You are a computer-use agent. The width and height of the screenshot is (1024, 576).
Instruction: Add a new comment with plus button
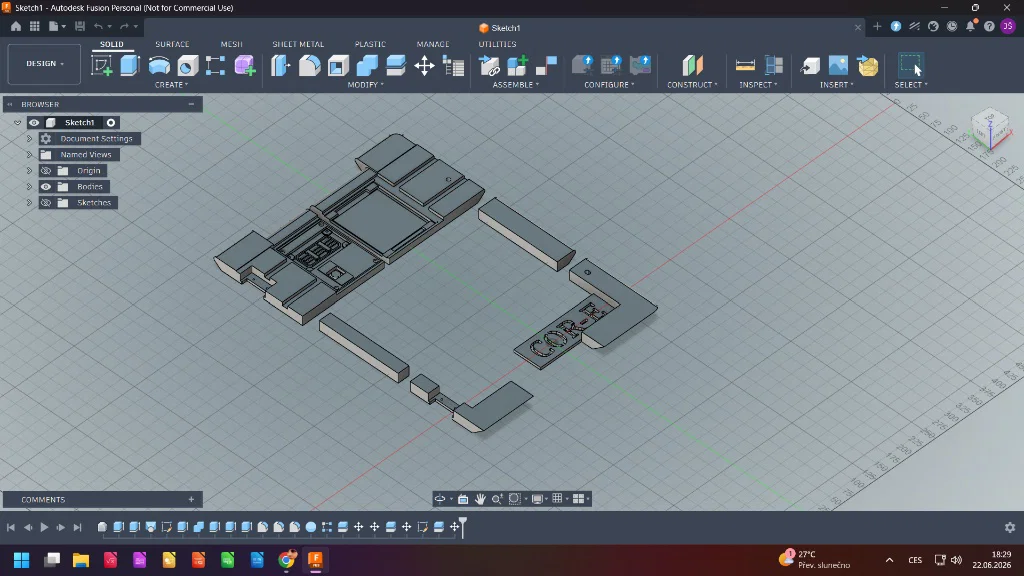[x=191, y=500]
